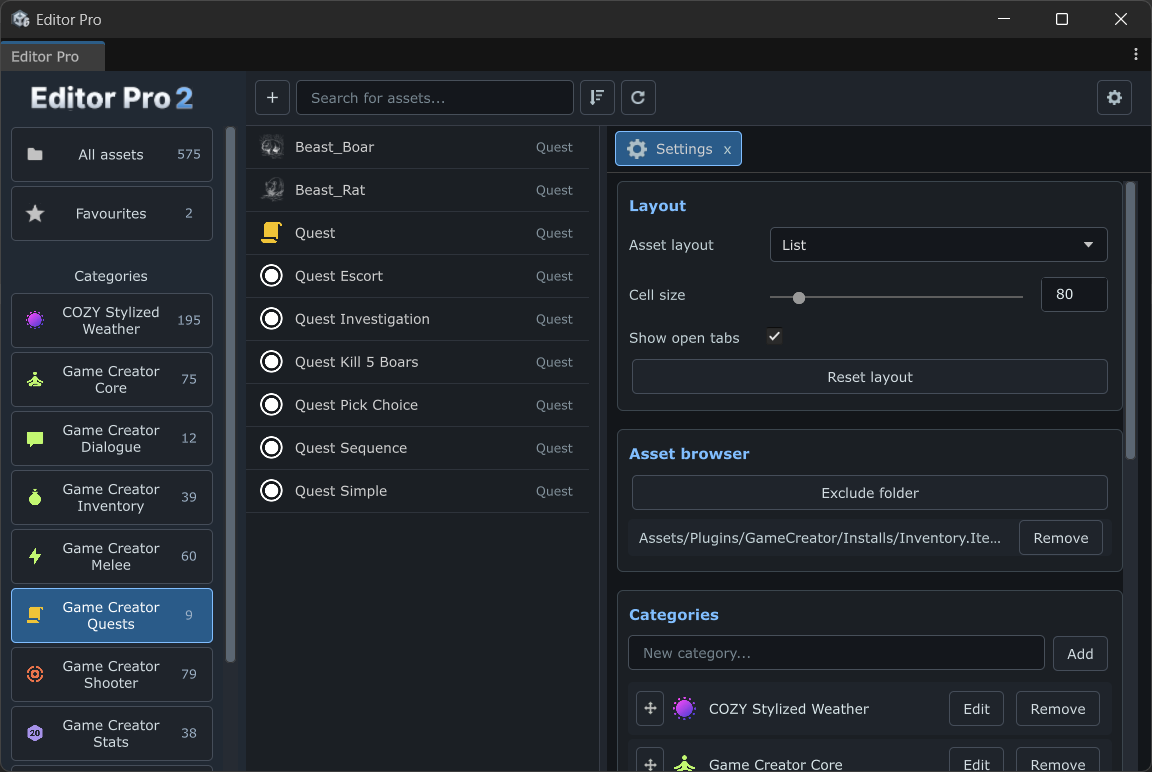Select Game Creator Quests category
The width and height of the screenshot is (1152, 772).
point(112,616)
